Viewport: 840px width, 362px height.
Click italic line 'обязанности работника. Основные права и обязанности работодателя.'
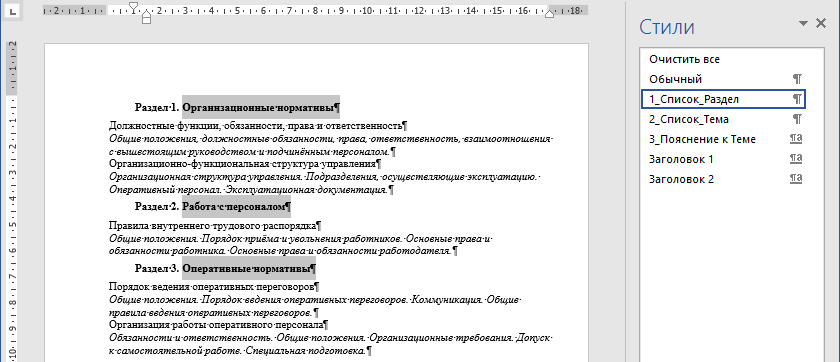tap(280, 250)
